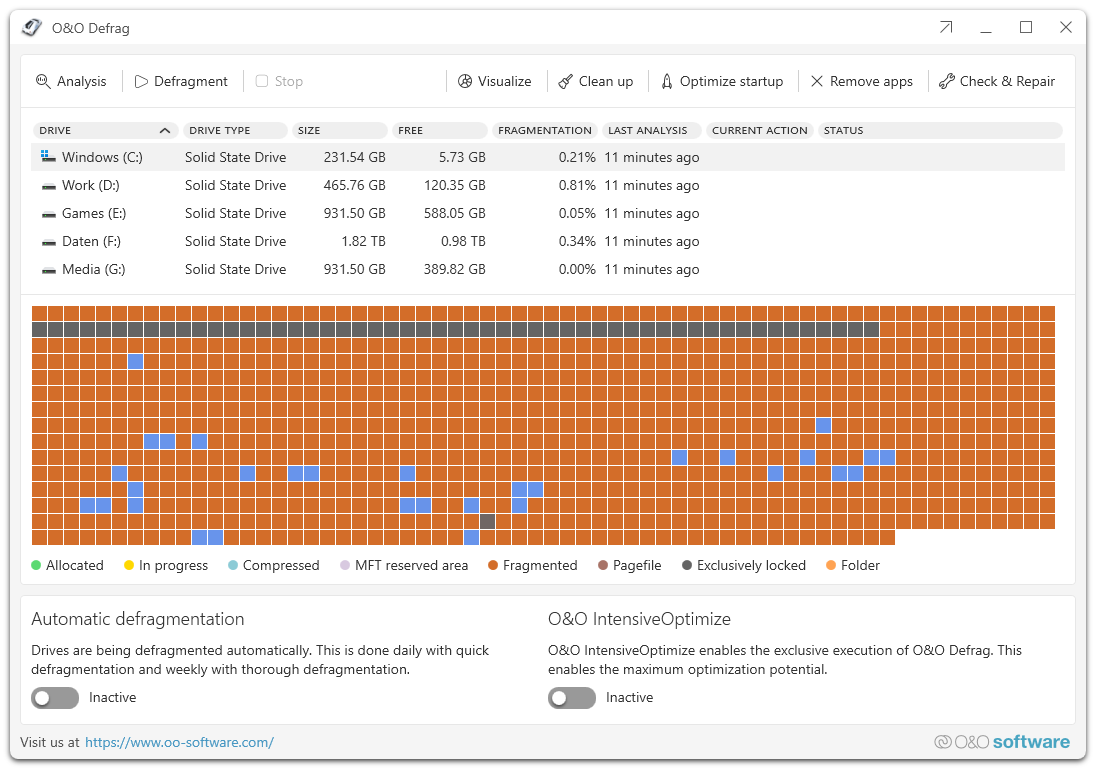
Task: Sort drives by the Fragmentation column header
Action: tap(545, 130)
